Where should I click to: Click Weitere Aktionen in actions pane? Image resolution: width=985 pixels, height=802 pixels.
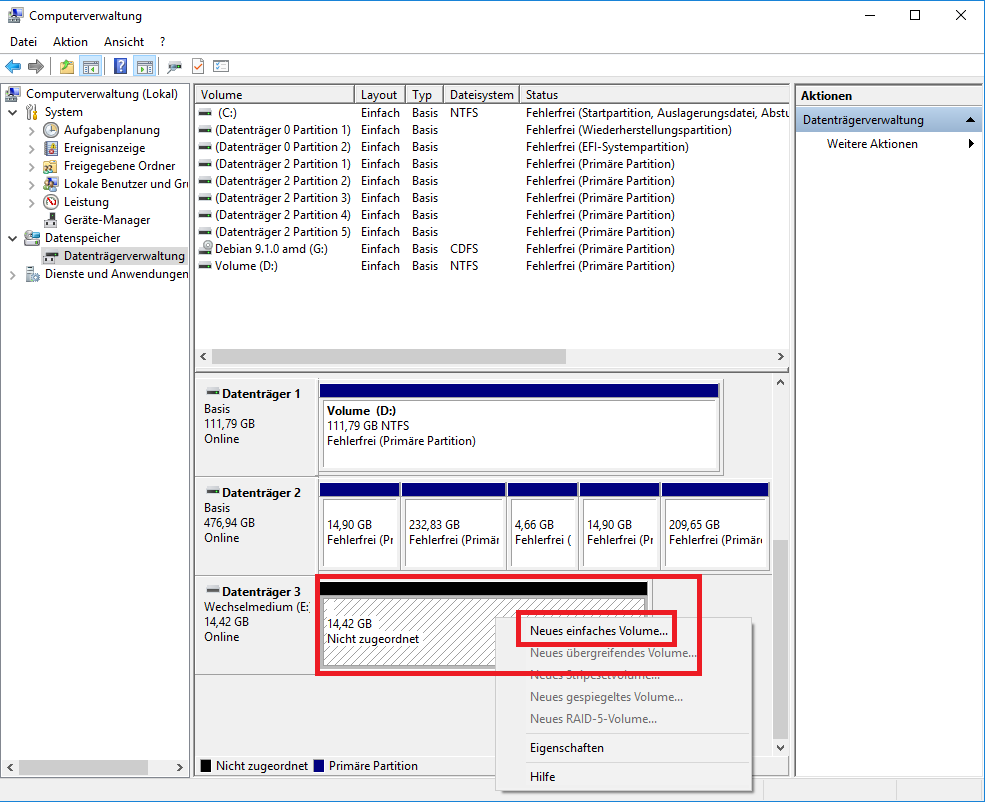coord(871,144)
